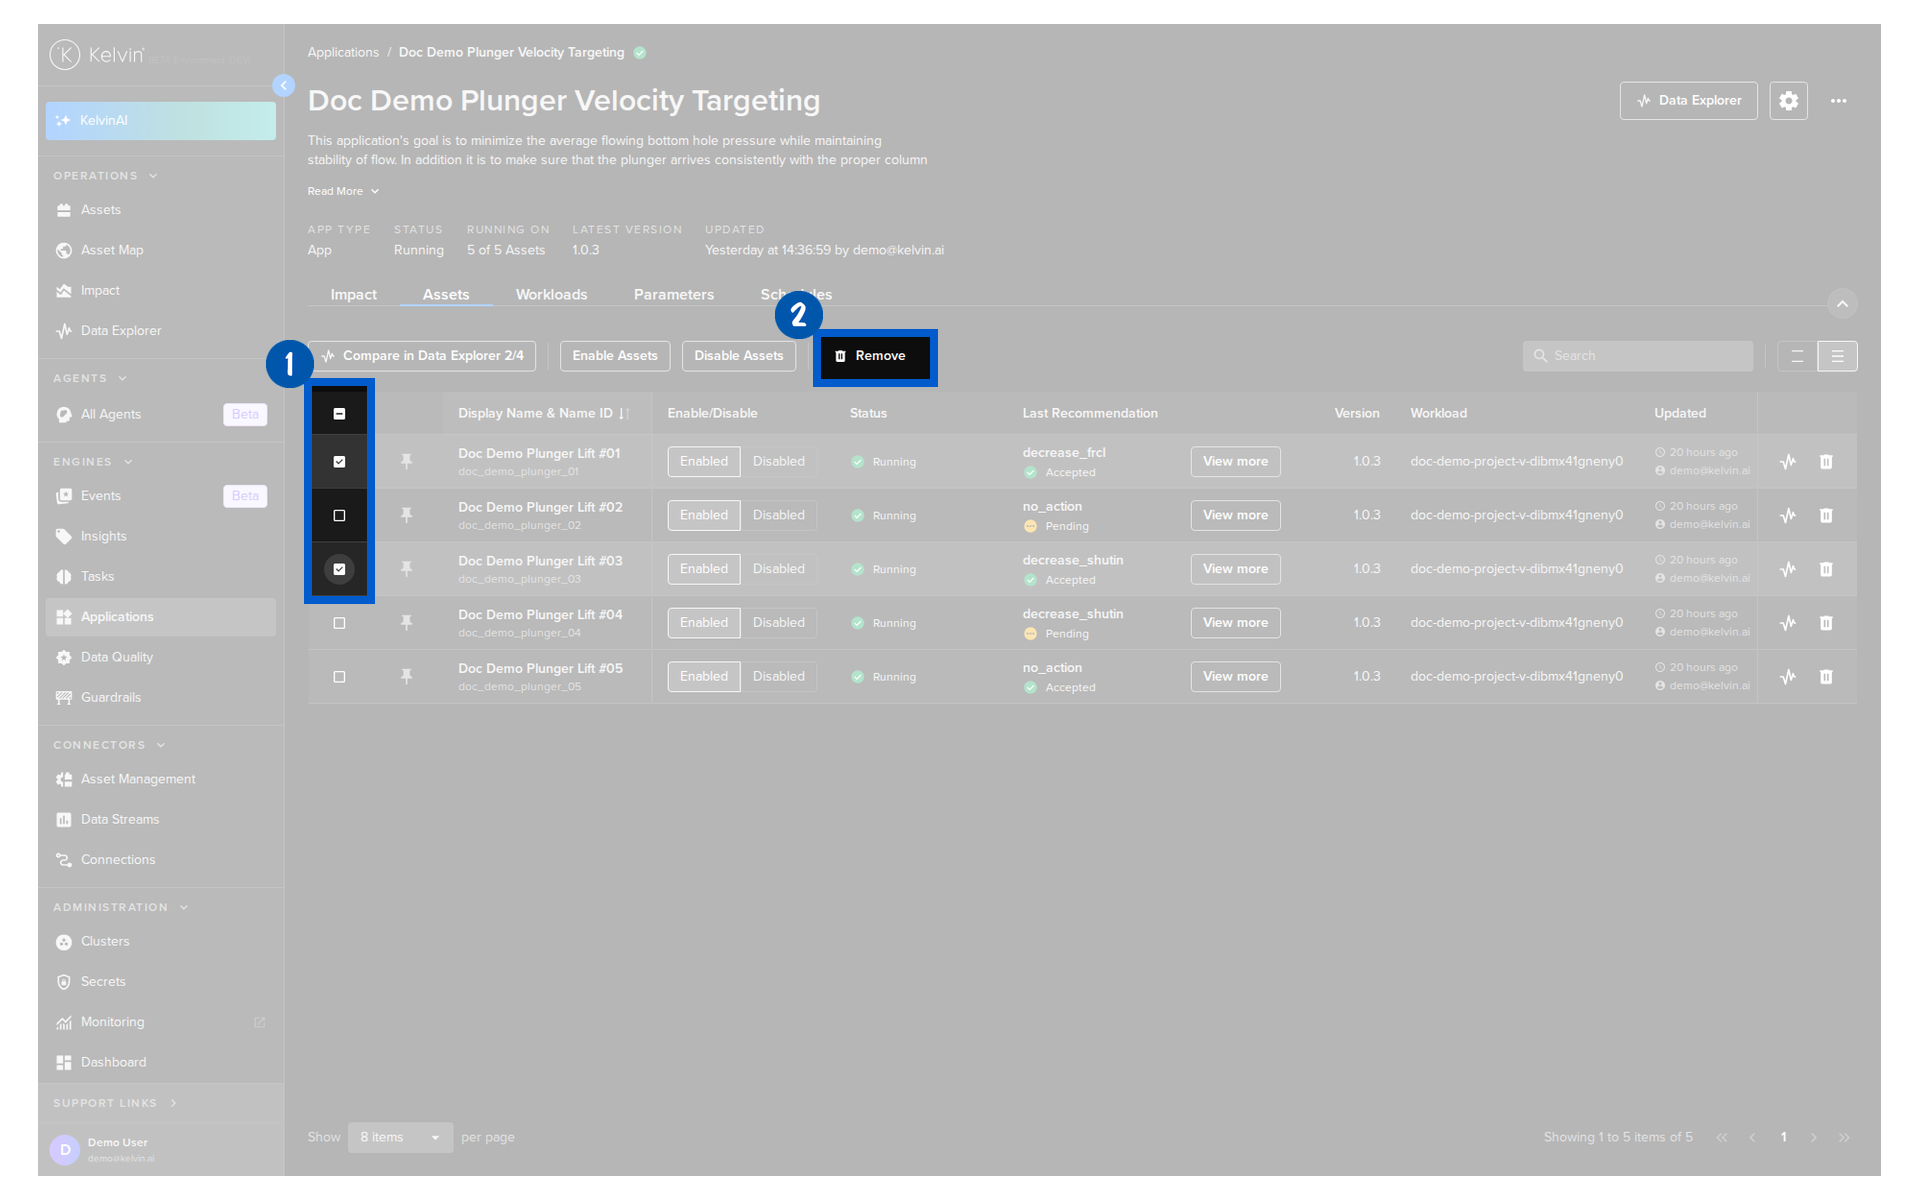Open data explorer icon for Plunger Lift #04
The image size is (1920, 1200).
tap(1788, 623)
